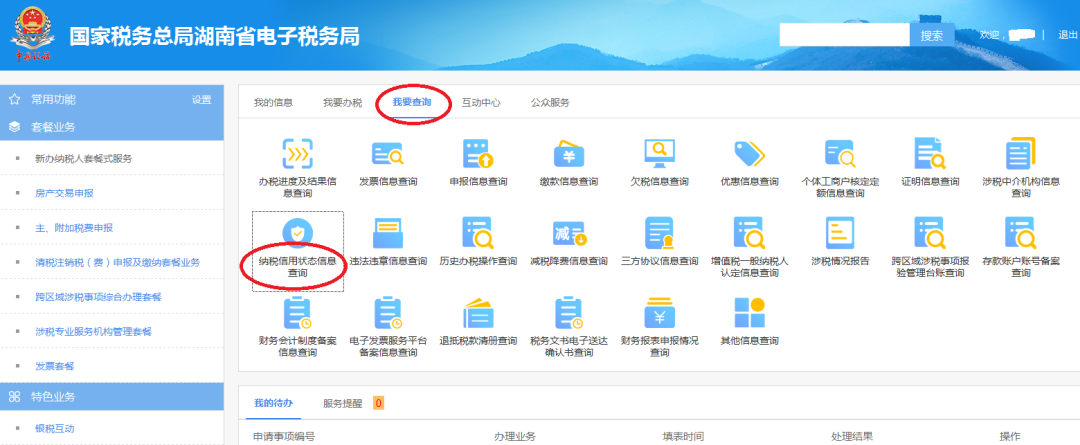Open 证明信息查询 document icon
1080x445 pixels.
click(x=930, y=154)
